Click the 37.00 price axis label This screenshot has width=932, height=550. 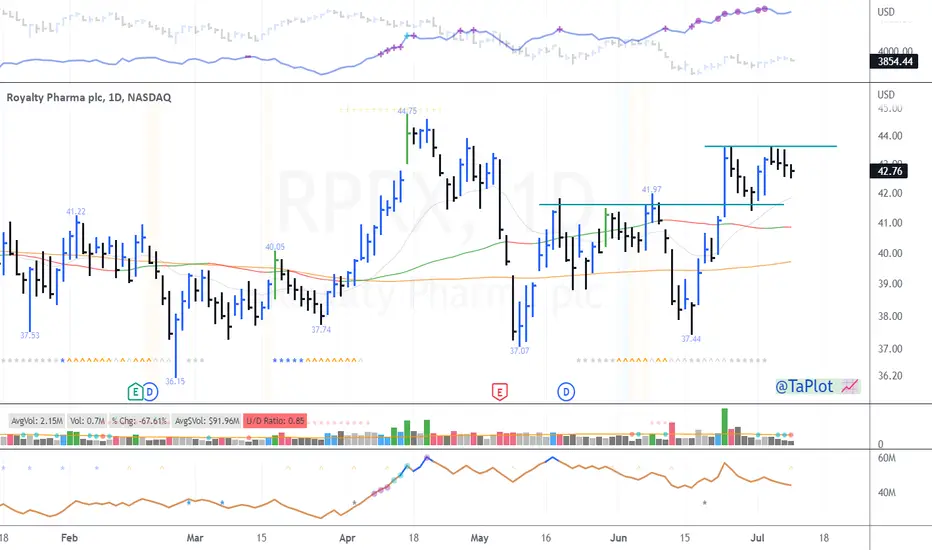click(x=890, y=349)
